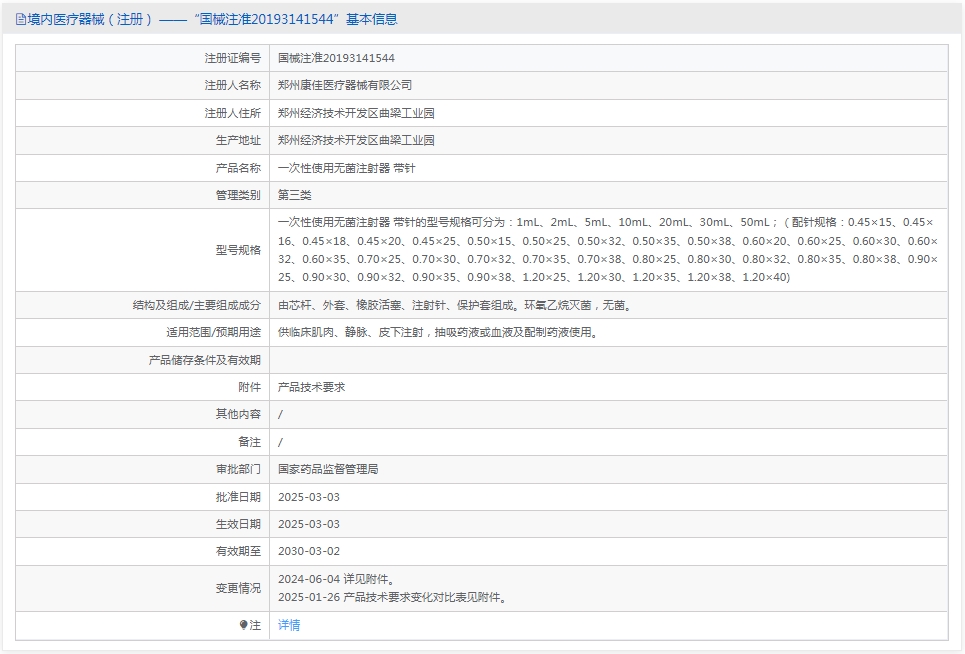Click the document icon beside the page title
Screen dimensions: 965x654
(20, 20)
